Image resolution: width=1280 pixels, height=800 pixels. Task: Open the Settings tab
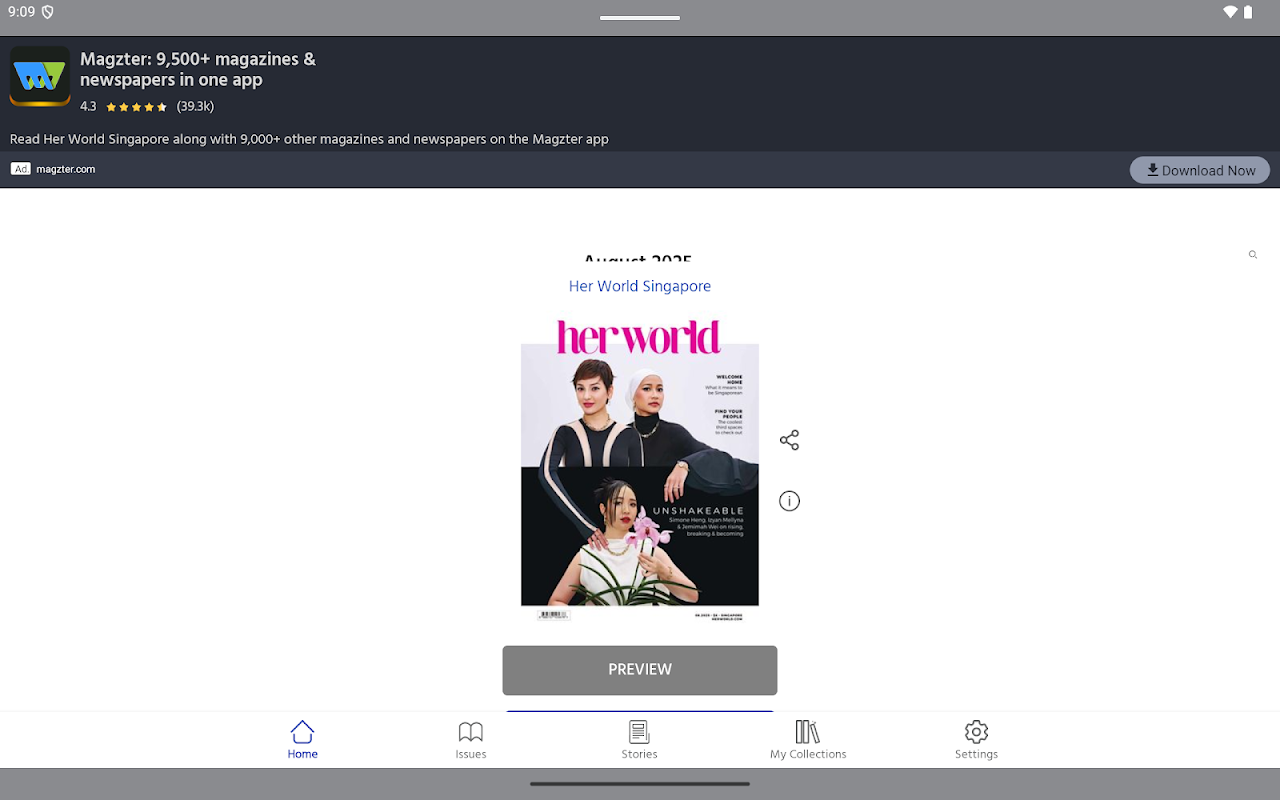tap(976, 740)
